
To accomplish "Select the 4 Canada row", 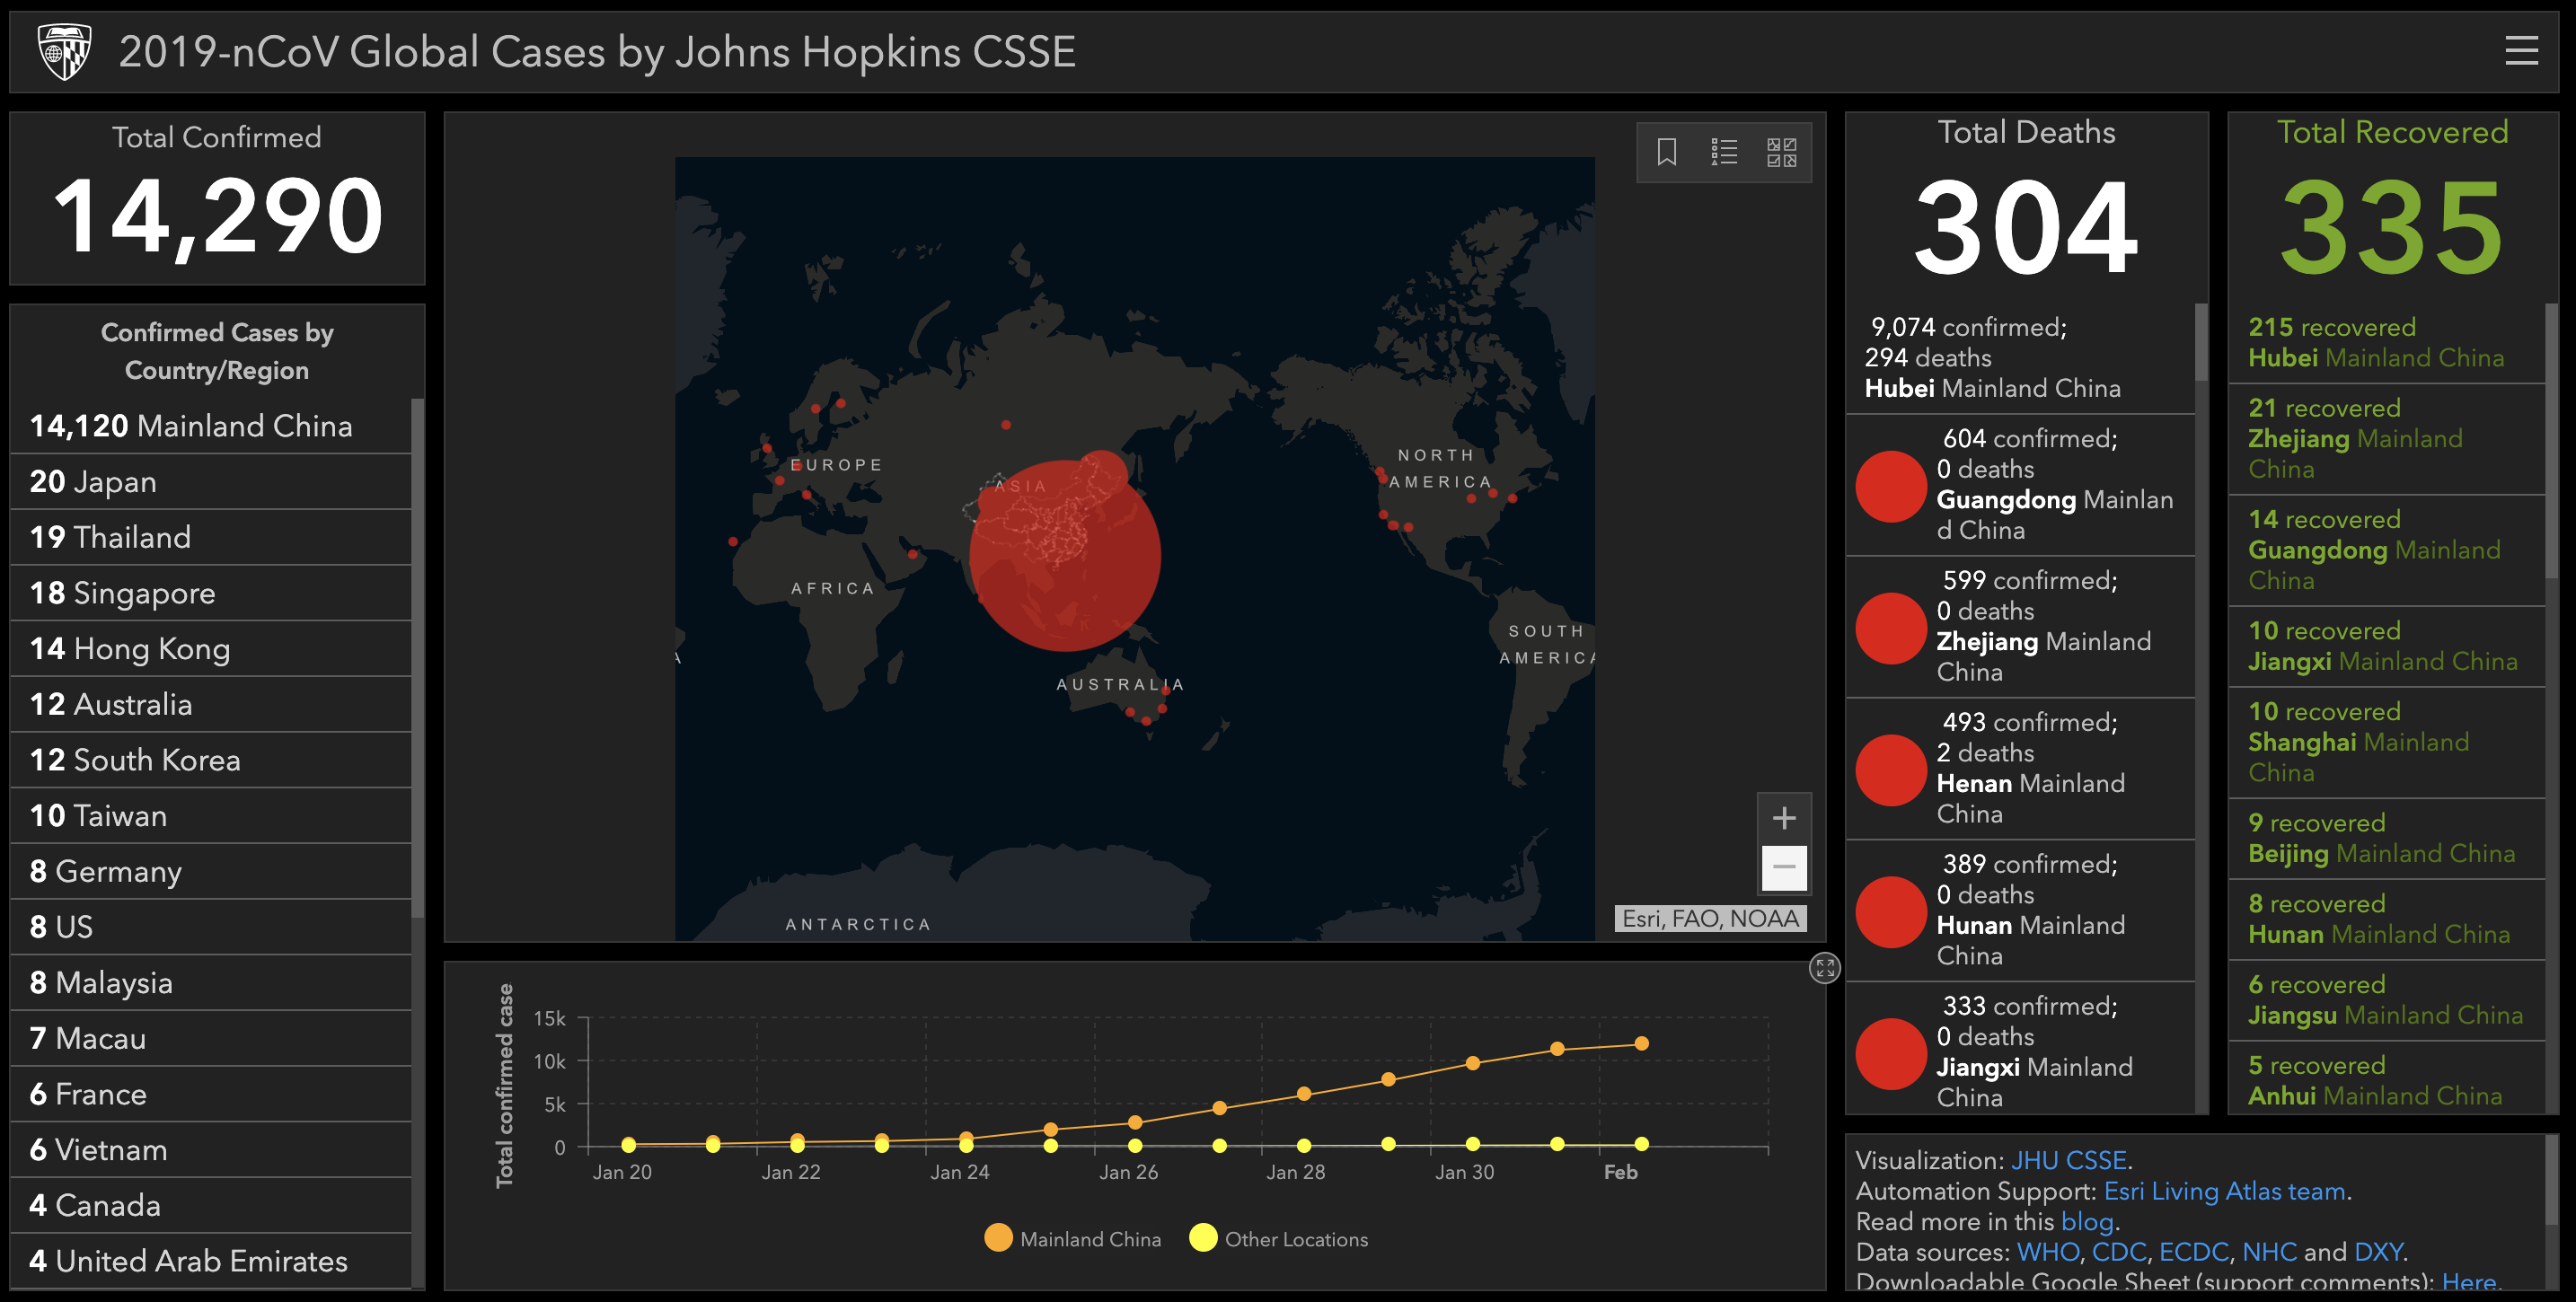I will 210,1206.
